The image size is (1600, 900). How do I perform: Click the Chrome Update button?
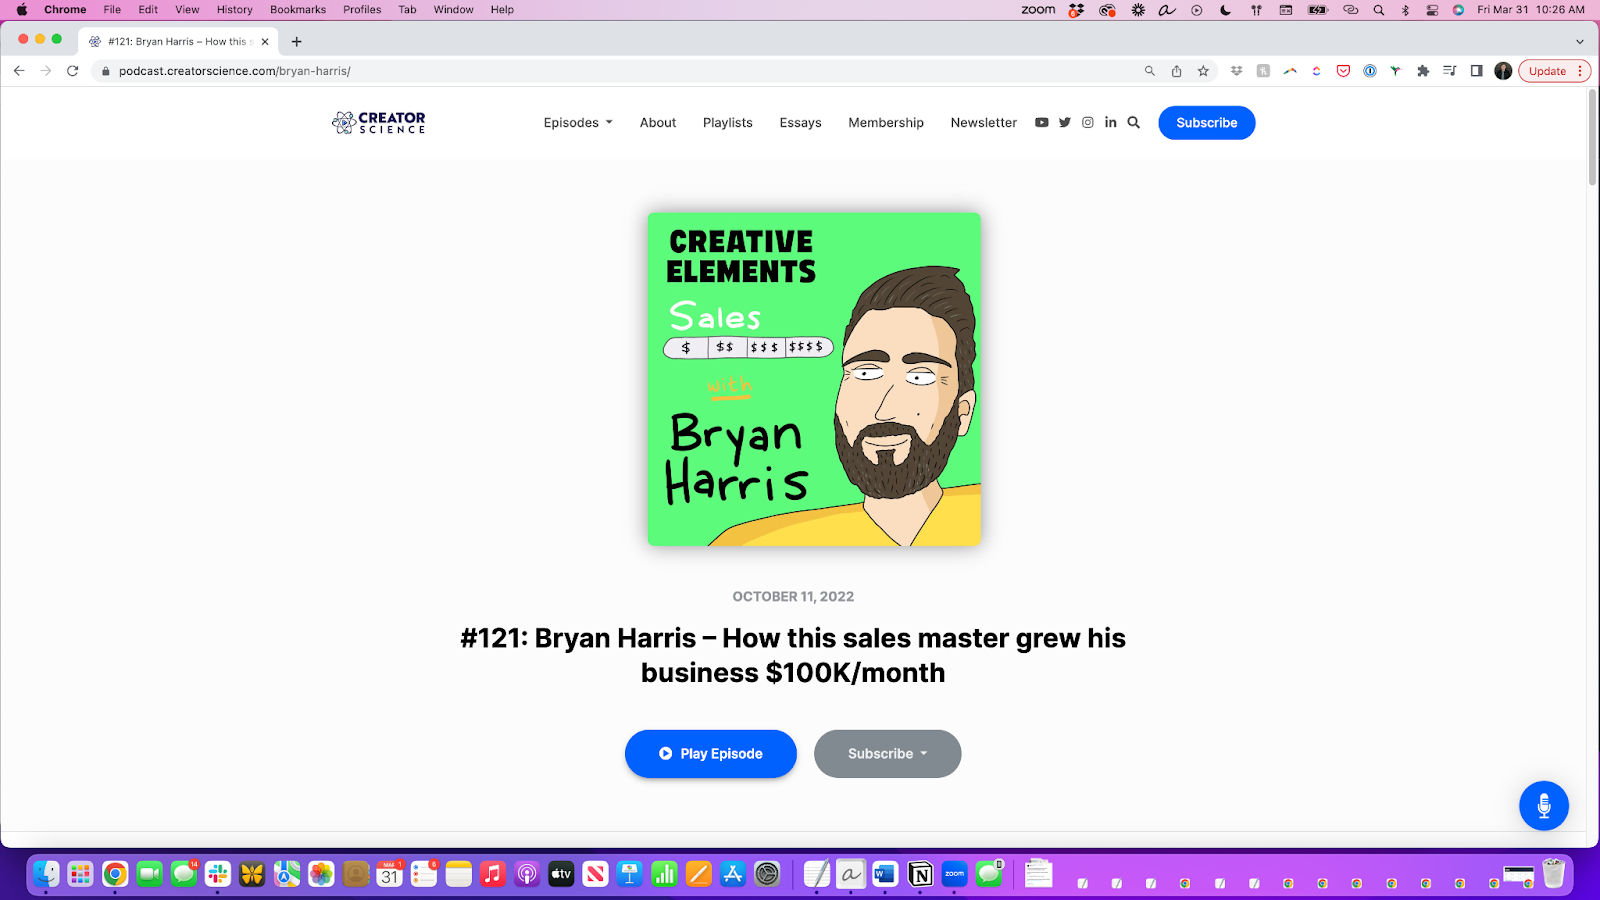pos(1547,71)
